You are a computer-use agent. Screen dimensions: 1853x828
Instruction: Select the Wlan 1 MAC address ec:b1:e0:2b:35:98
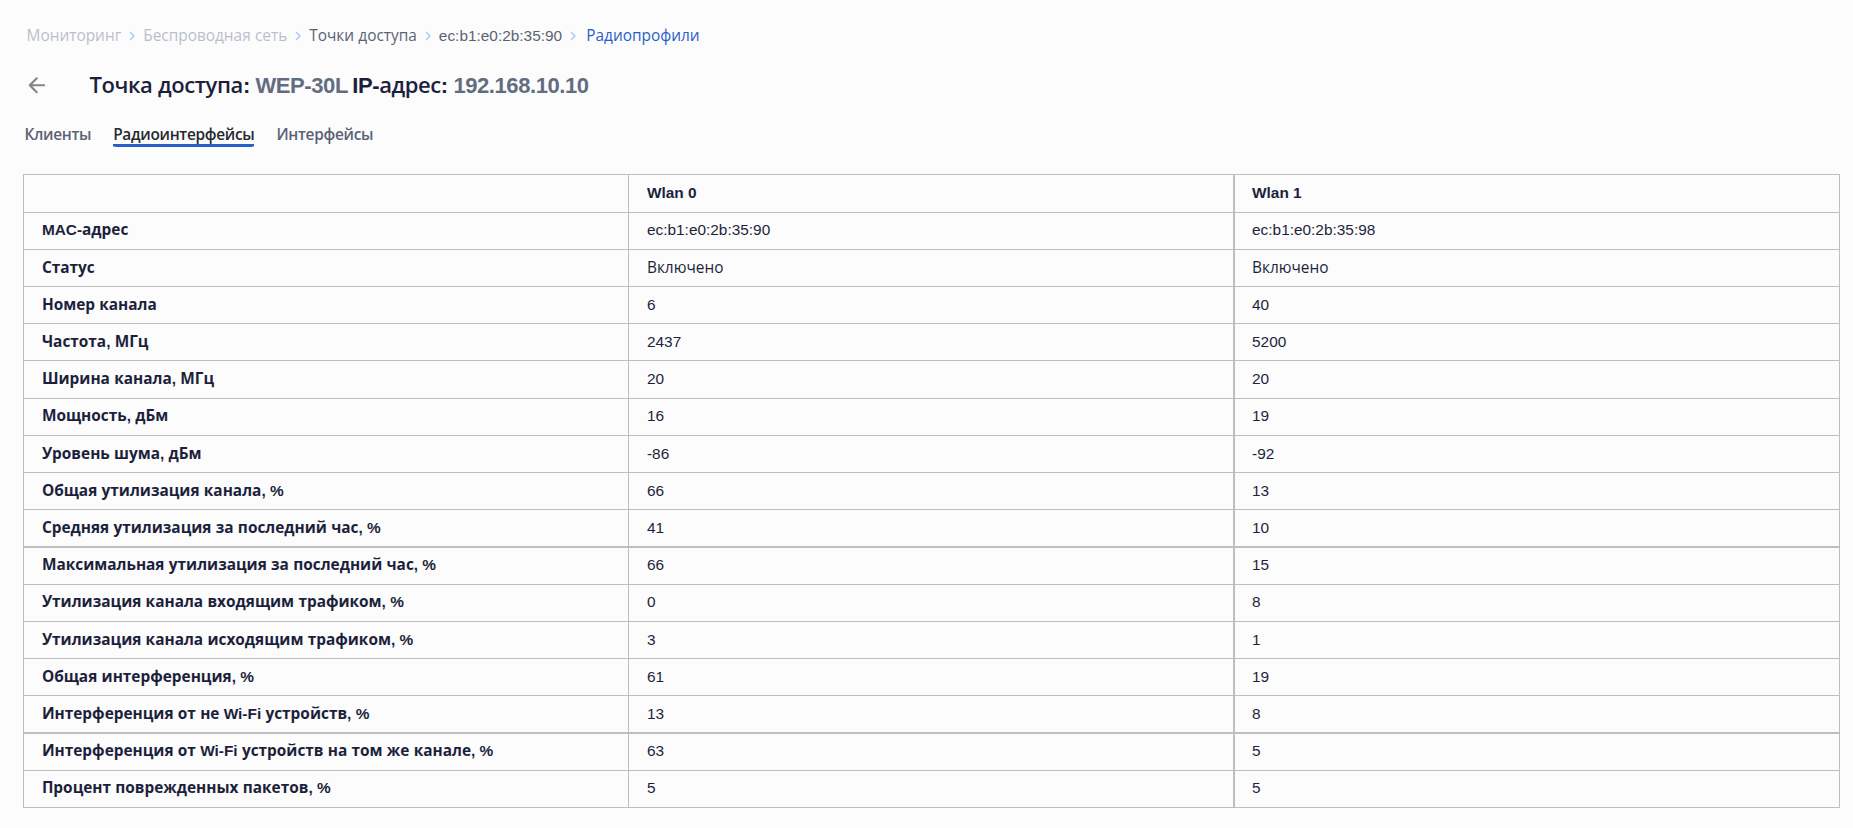(x=1313, y=230)
